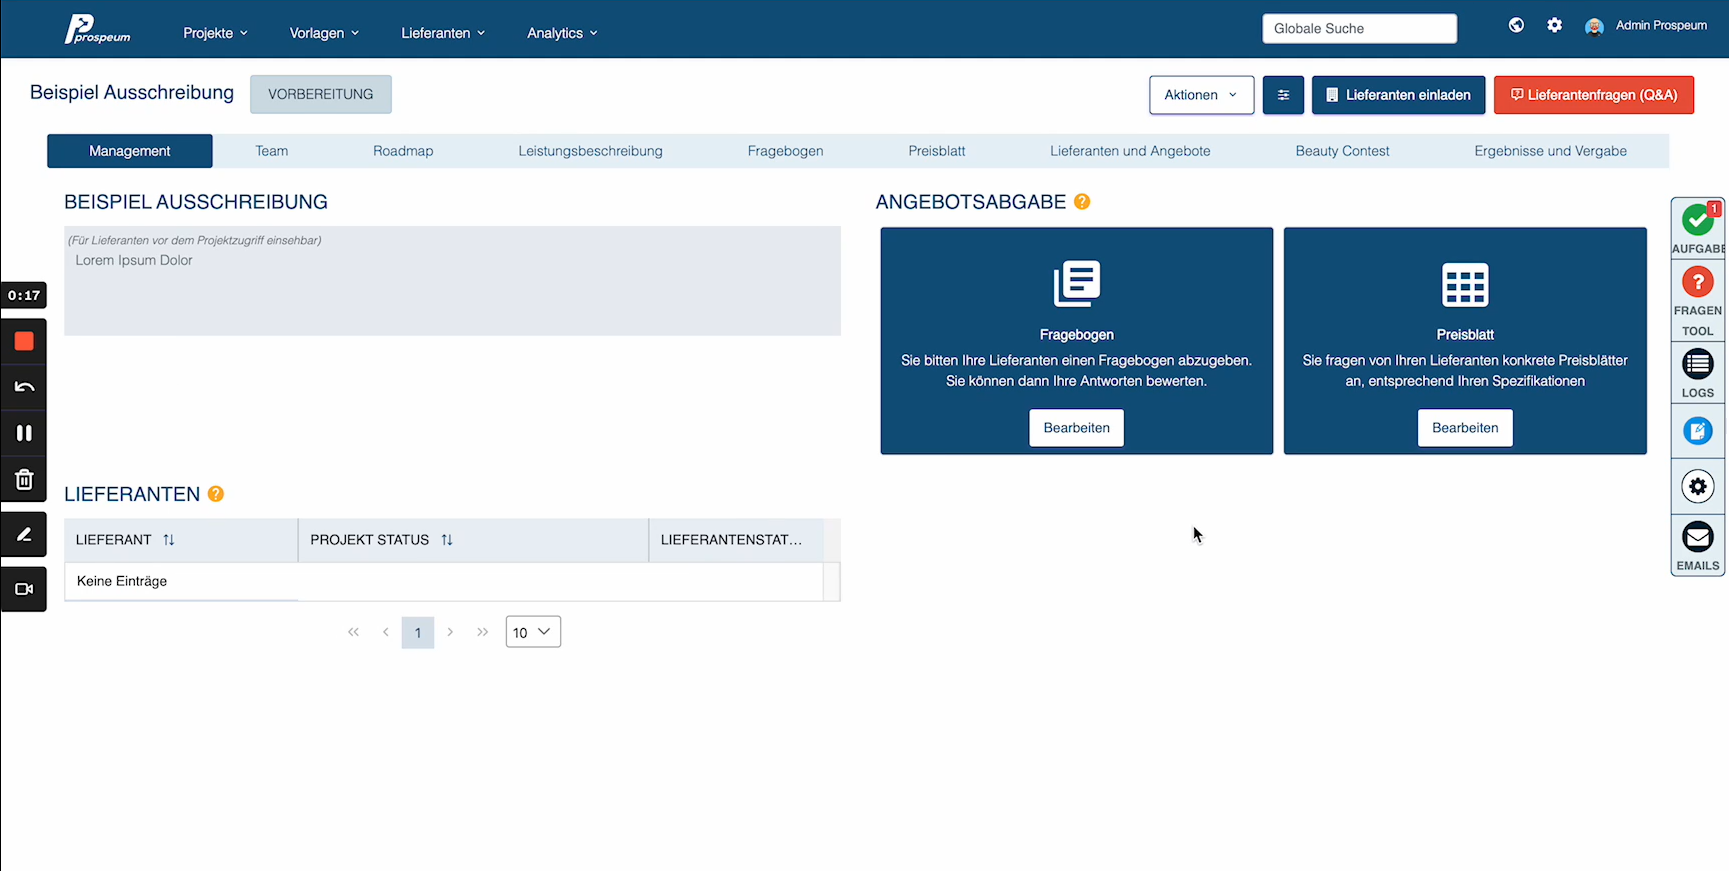The image size is (1729, 871).
Task: Expand the Projekte menu
Action: pyautogui.click(x=215, y=33)
